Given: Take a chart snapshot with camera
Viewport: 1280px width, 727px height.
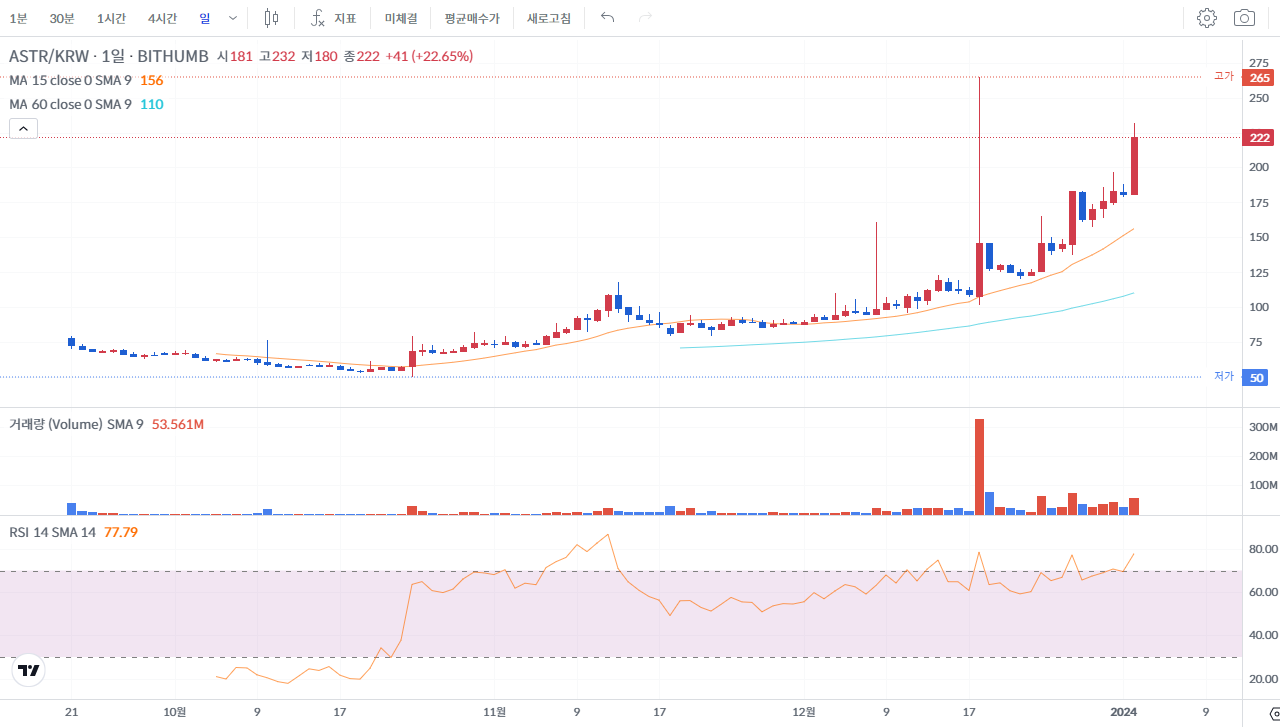Looking at the screenshot, I should tap(1244, 18).
